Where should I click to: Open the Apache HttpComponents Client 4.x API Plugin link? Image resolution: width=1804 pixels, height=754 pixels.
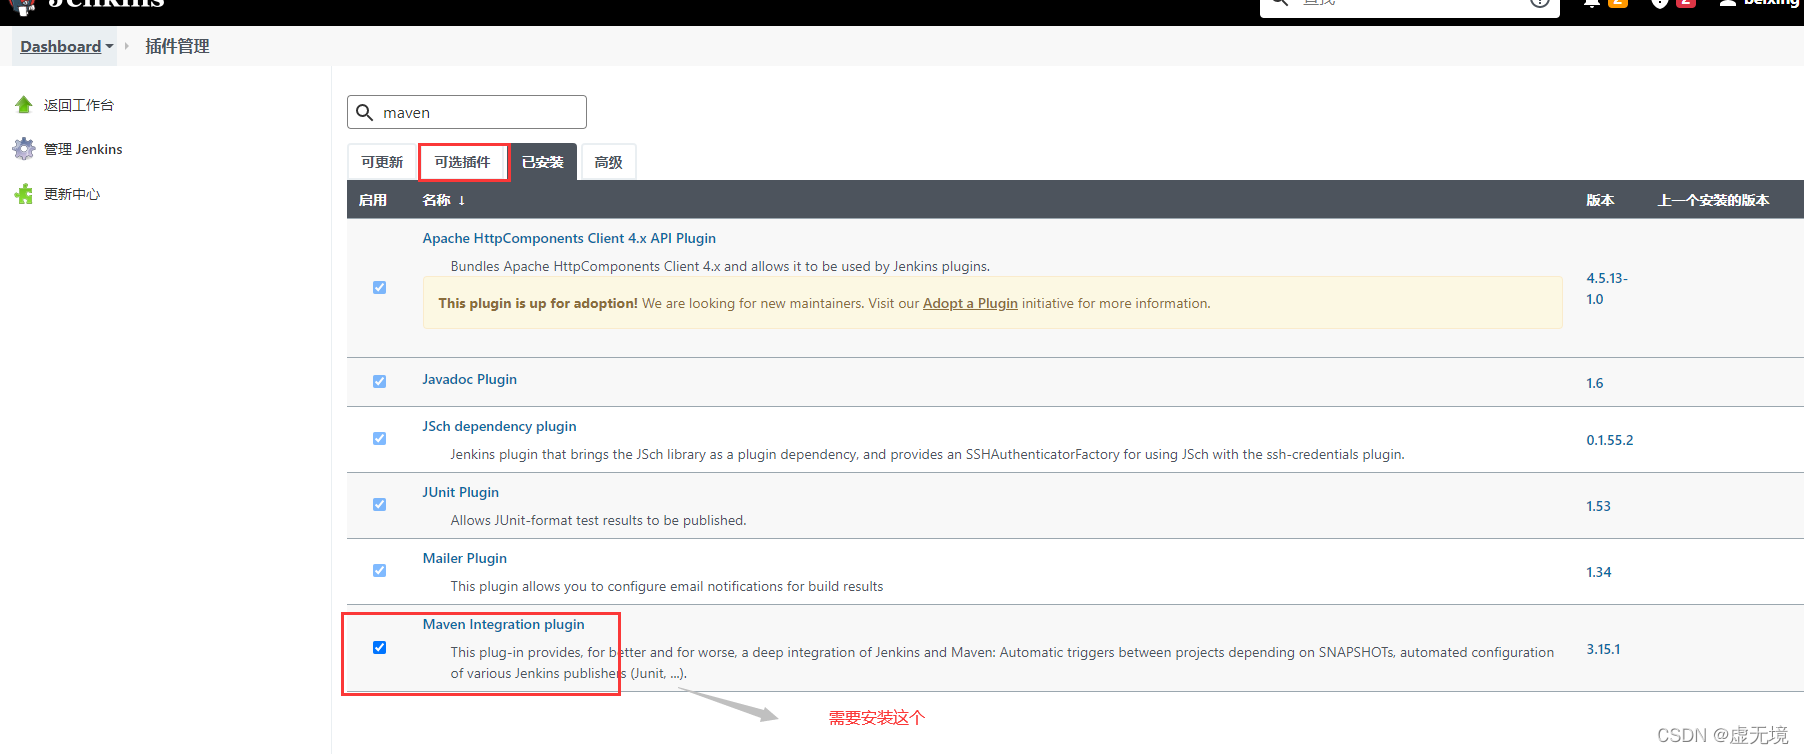[x=569, y=238]
